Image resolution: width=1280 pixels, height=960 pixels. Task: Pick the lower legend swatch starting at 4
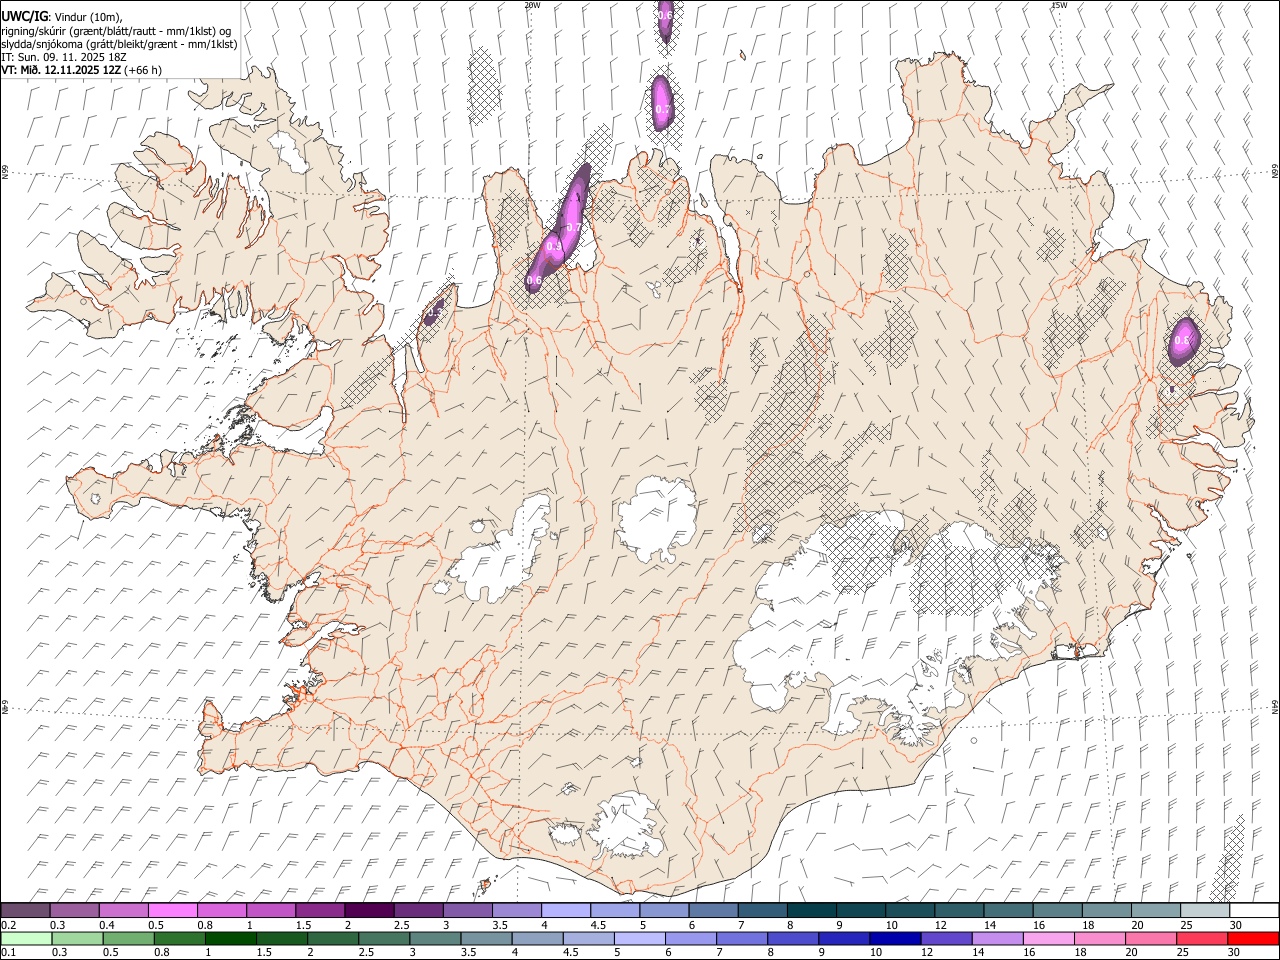click(x=537, y=939)
